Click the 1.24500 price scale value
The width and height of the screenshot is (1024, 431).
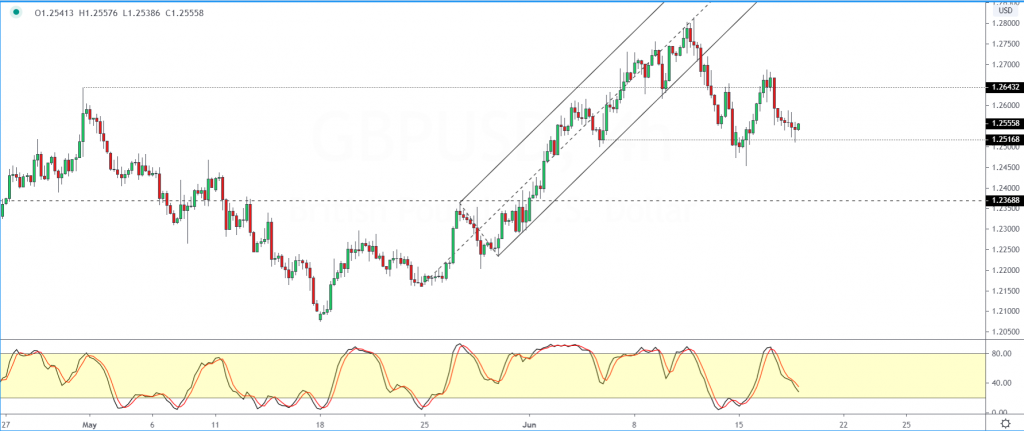coord(1005,167)
